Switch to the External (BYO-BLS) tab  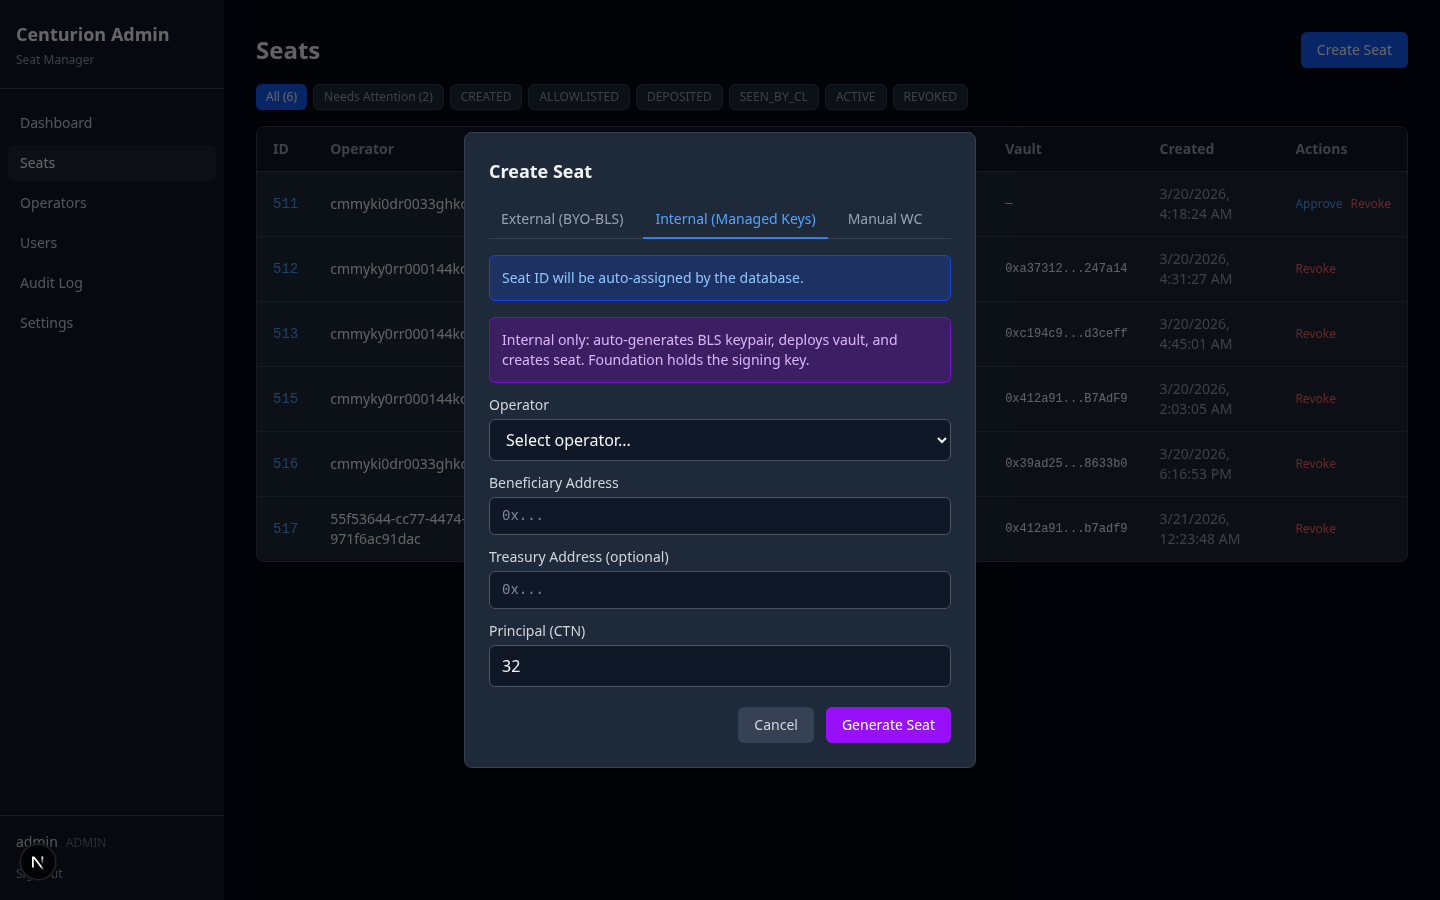coord(562,219)
